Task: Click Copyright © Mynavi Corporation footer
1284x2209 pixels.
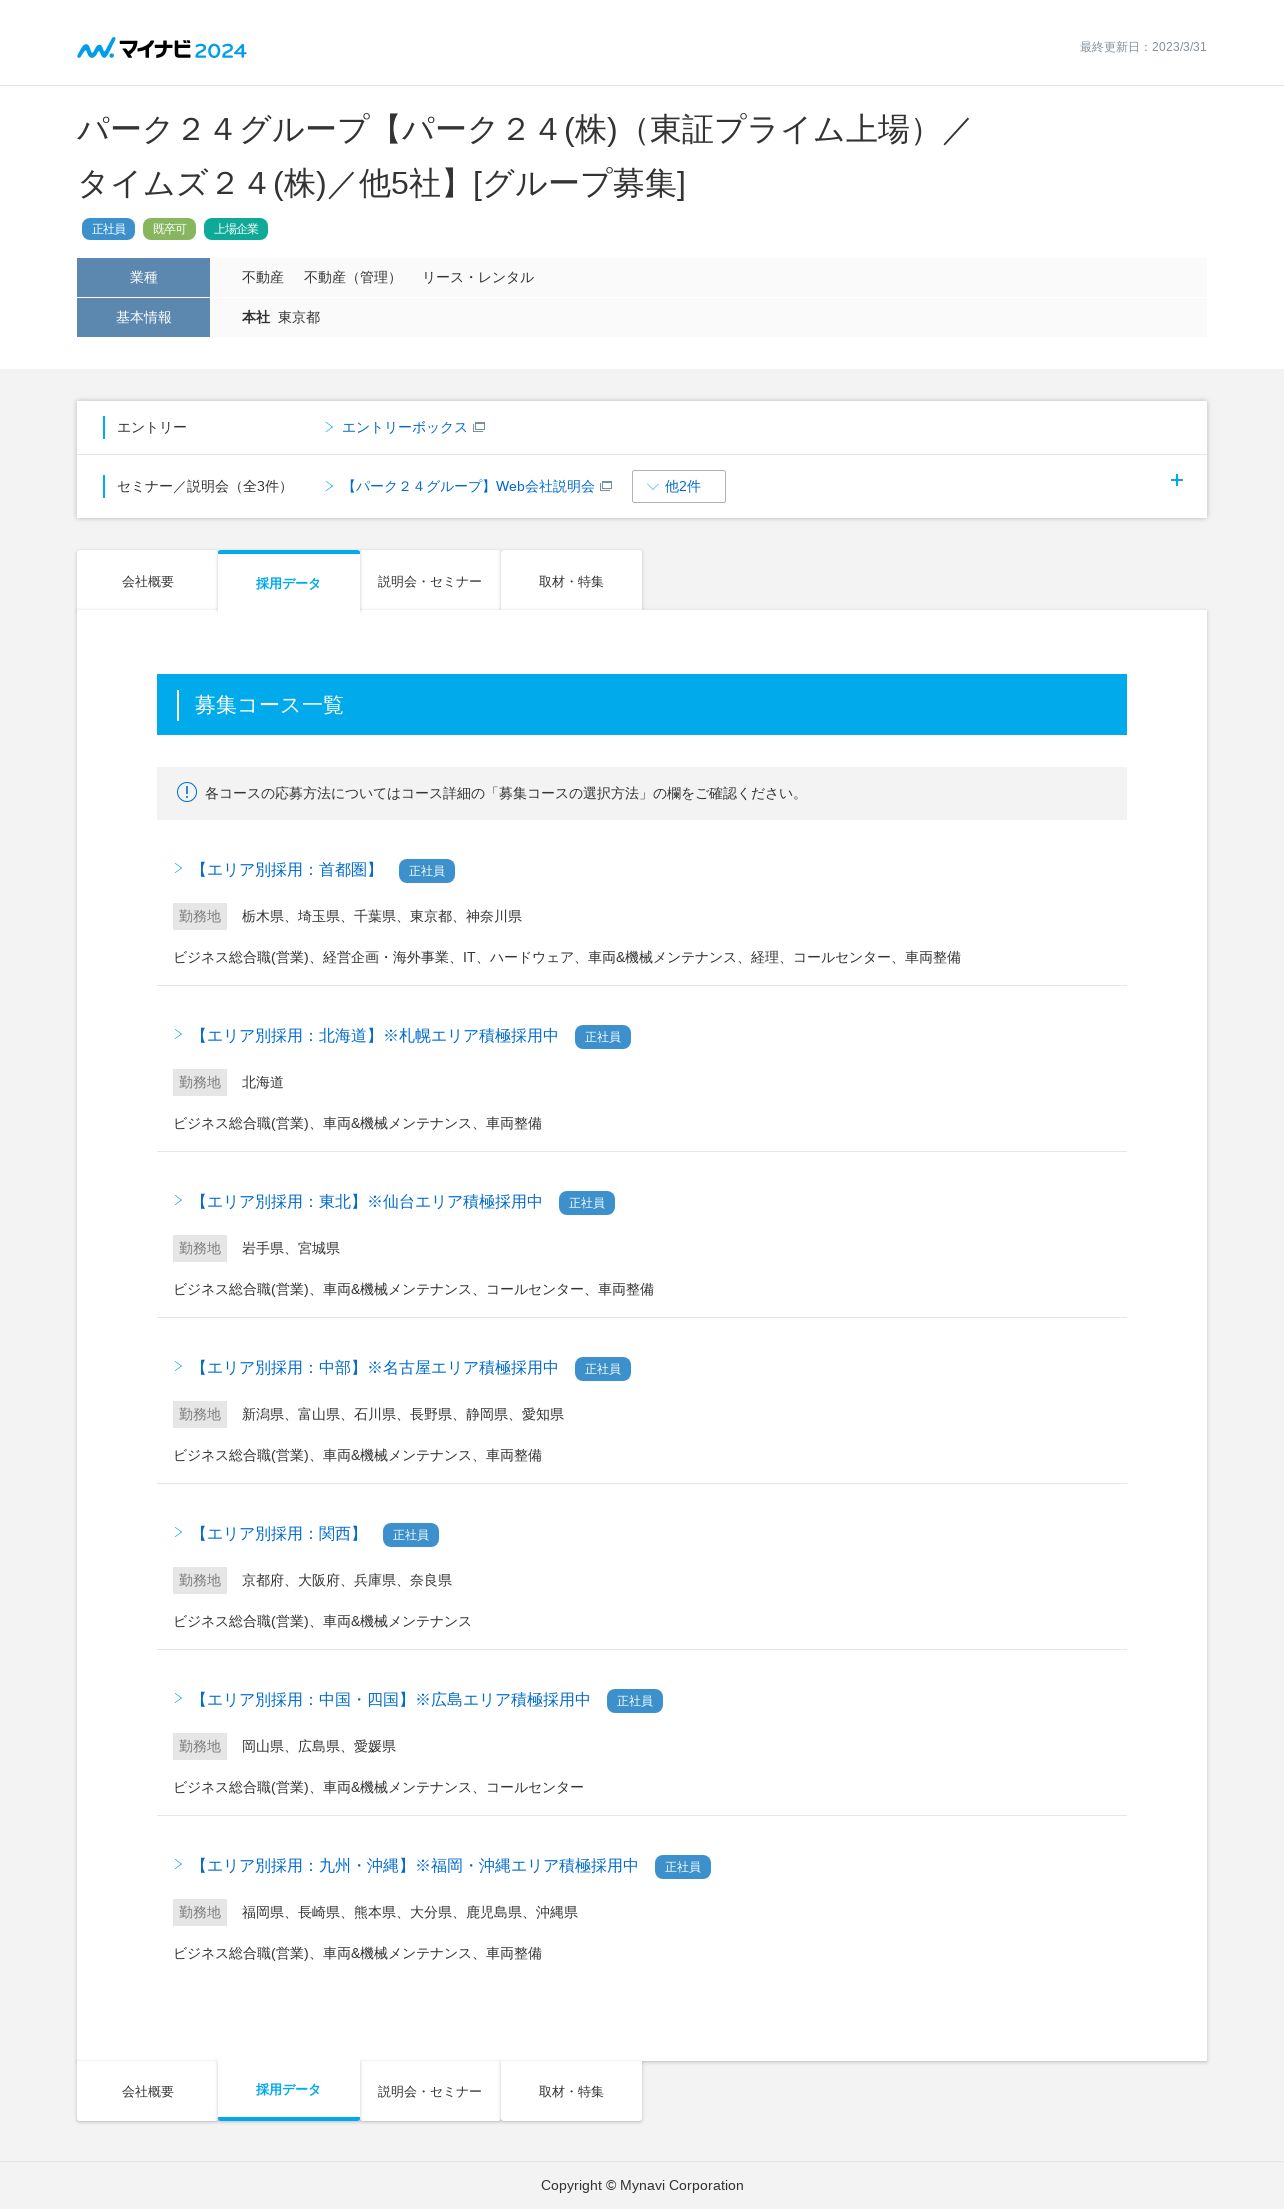Action: point(642,2185)
